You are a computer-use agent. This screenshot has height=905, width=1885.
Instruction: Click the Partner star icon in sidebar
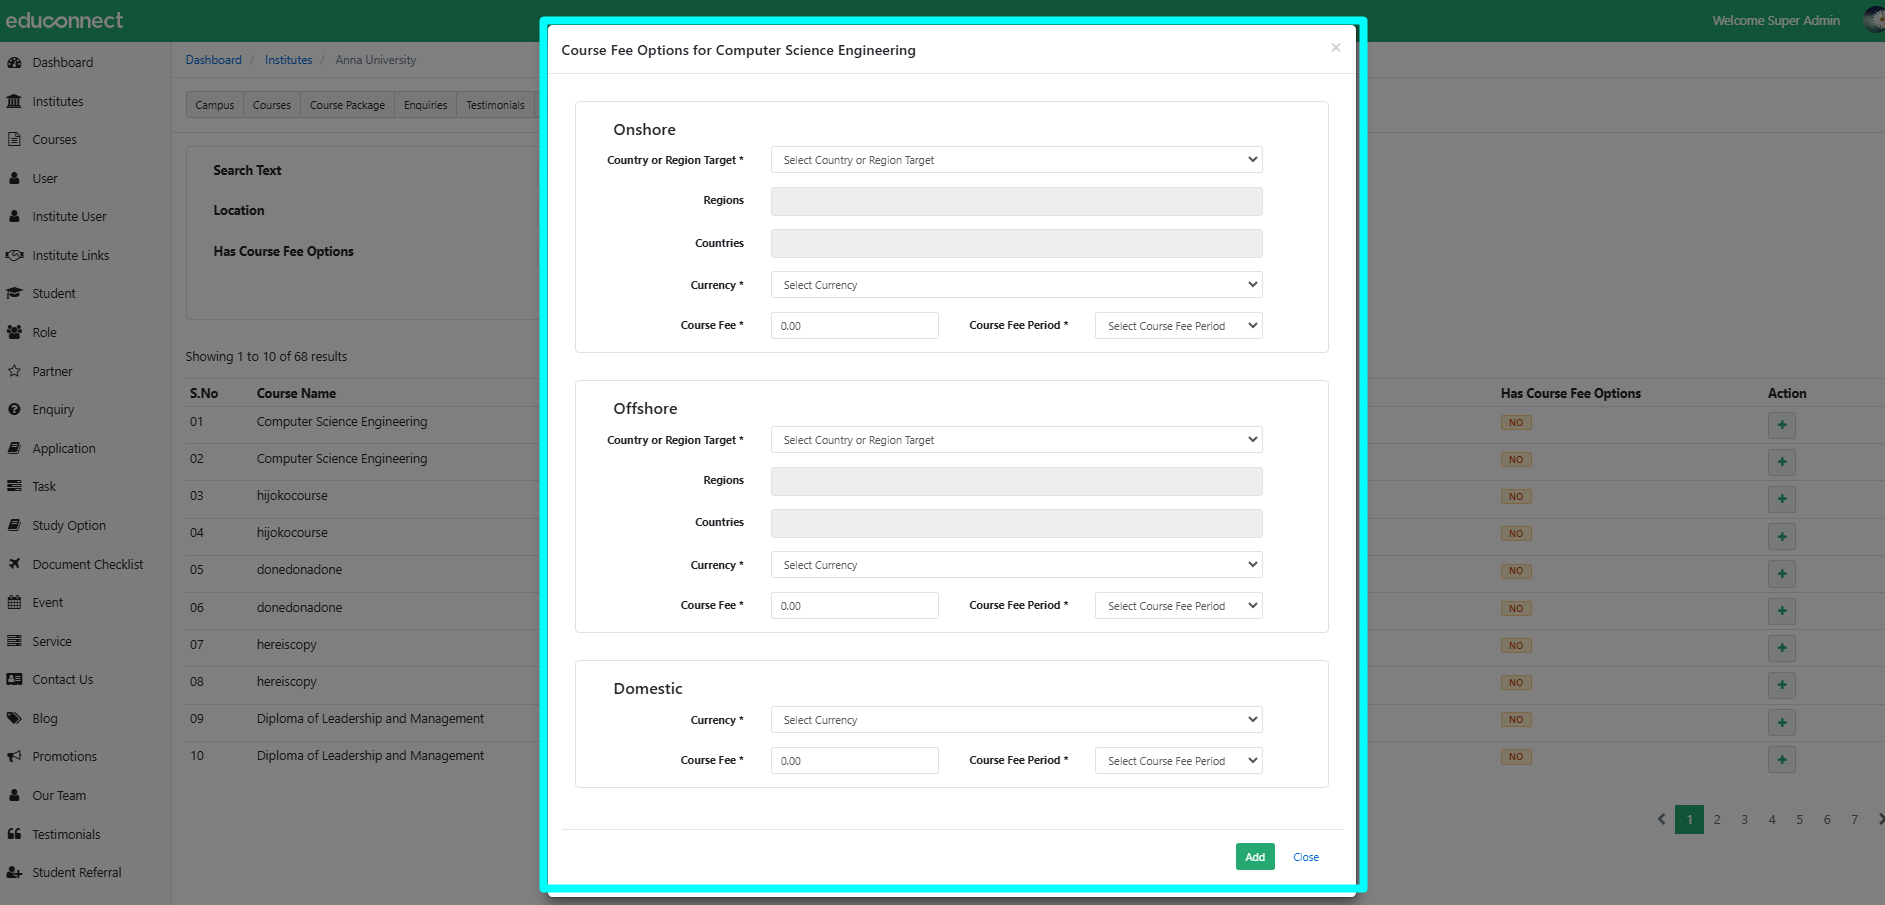click(14, 371)
